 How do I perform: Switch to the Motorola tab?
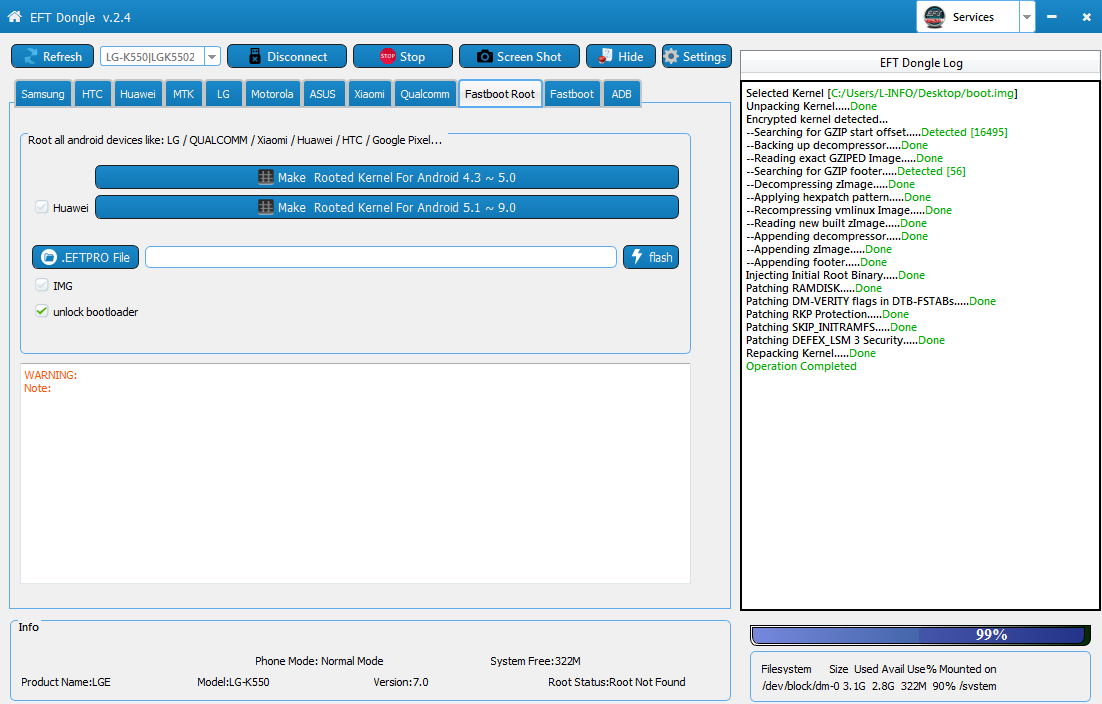tap(272, 94)
